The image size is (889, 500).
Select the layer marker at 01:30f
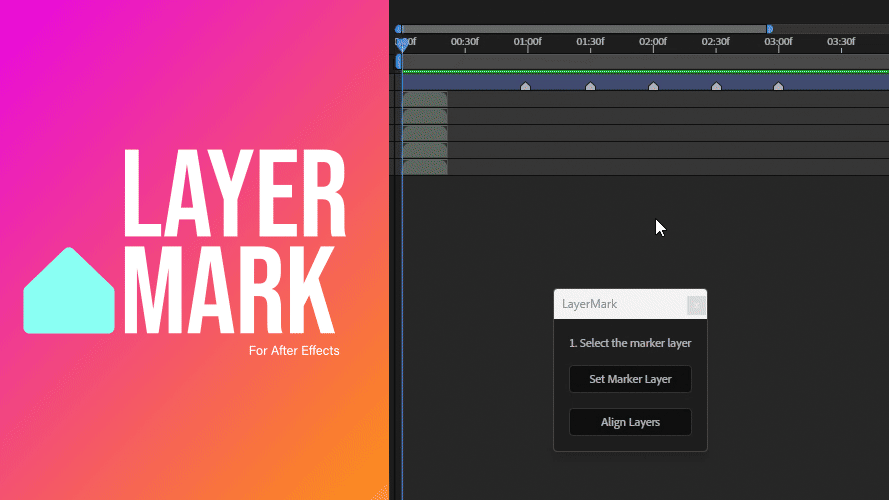tap(590, 86)
